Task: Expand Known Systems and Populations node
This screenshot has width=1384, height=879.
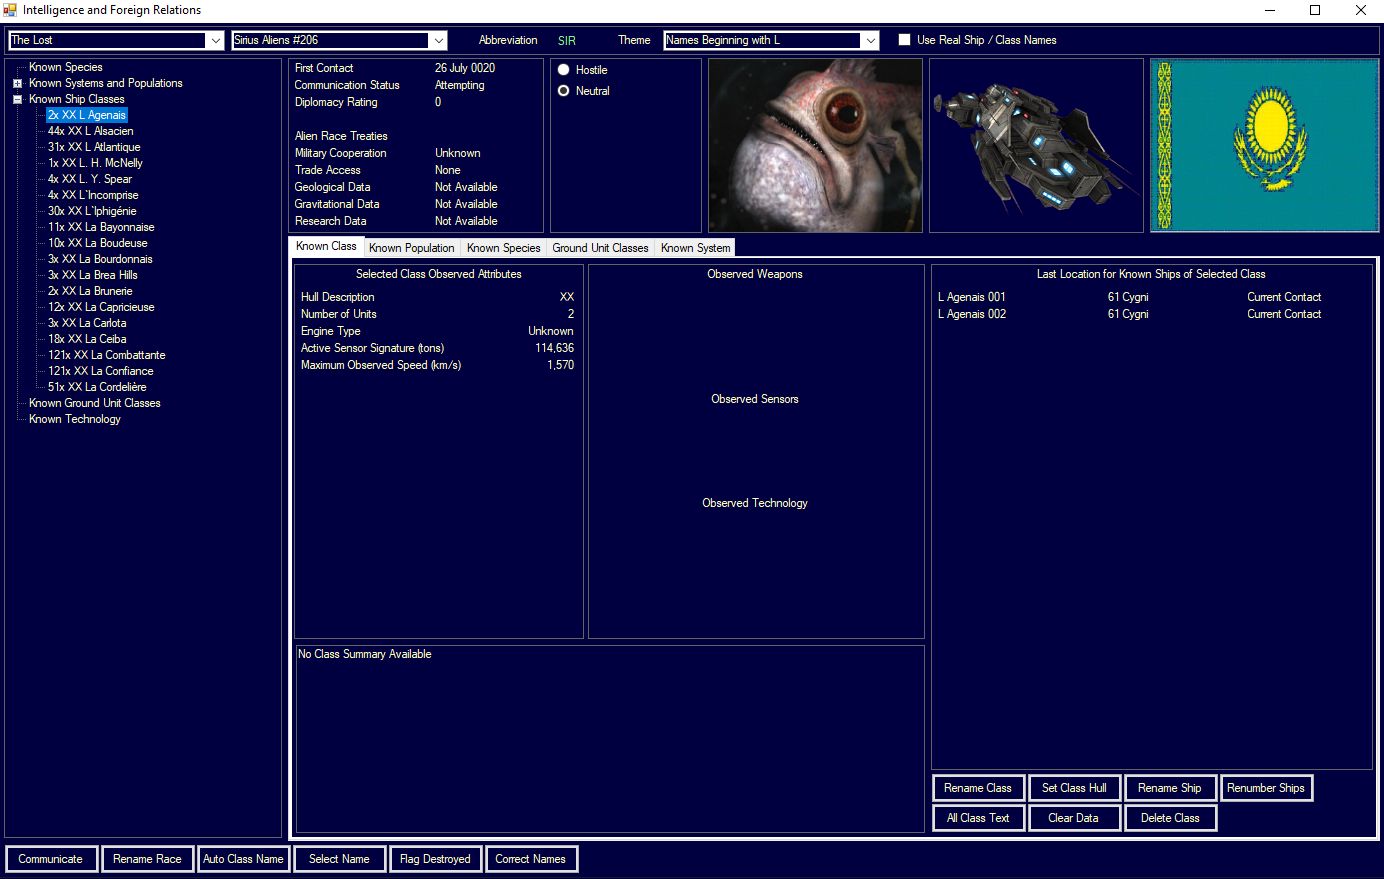Action: [17, 84]
